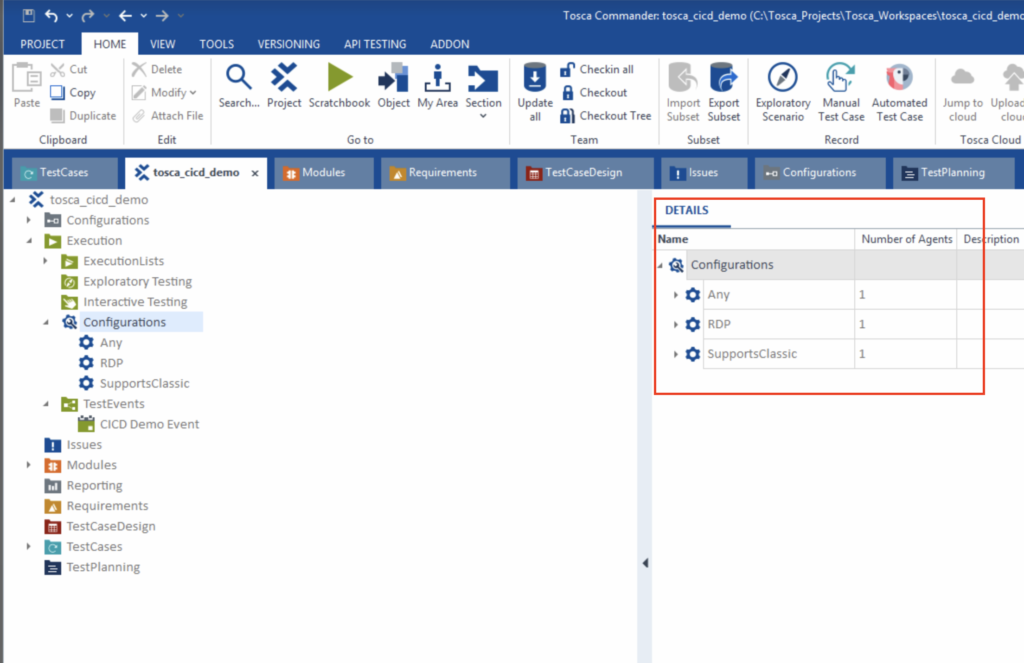Image resolution: width=1024 pixels, height=663 pixels.
Task: Expand the Modules folder in tree
Action: coord(29,465)
